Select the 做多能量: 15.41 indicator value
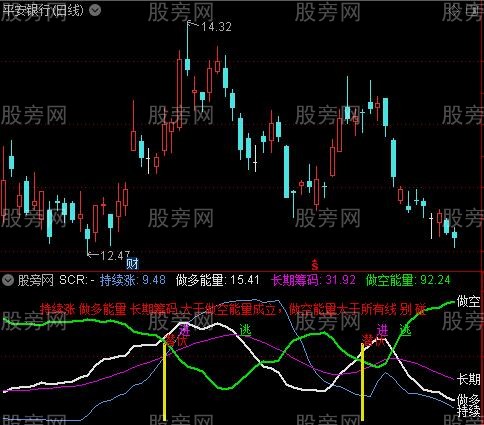 point(217,280)
